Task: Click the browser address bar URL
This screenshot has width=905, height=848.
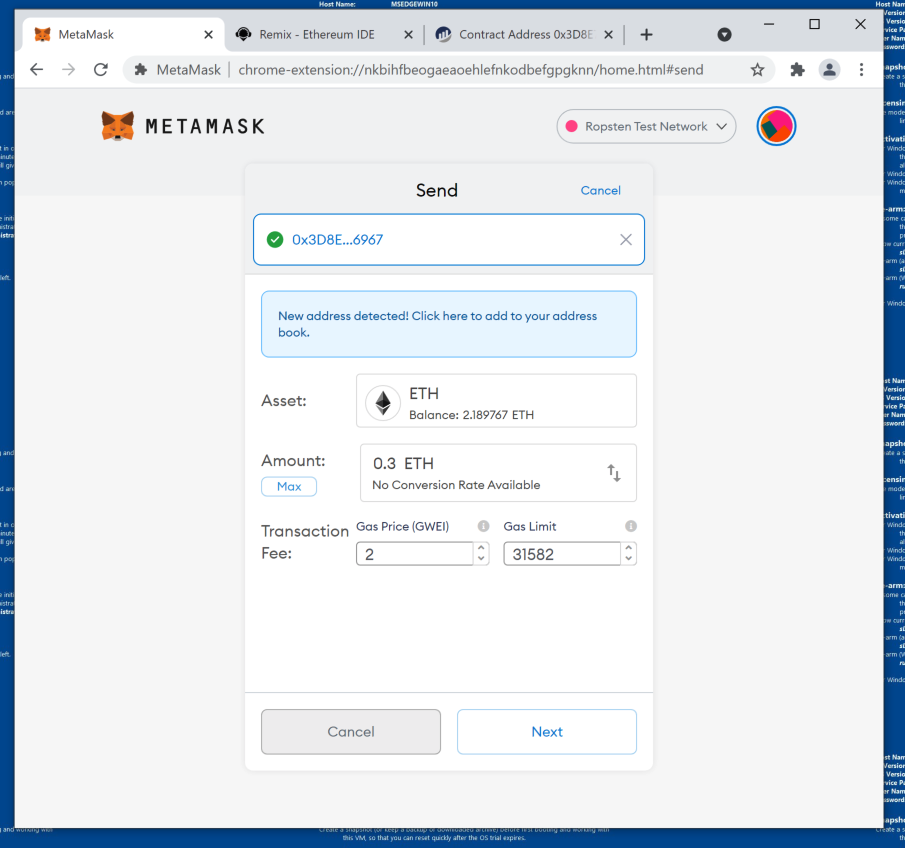Action: [x=470, y=70]
